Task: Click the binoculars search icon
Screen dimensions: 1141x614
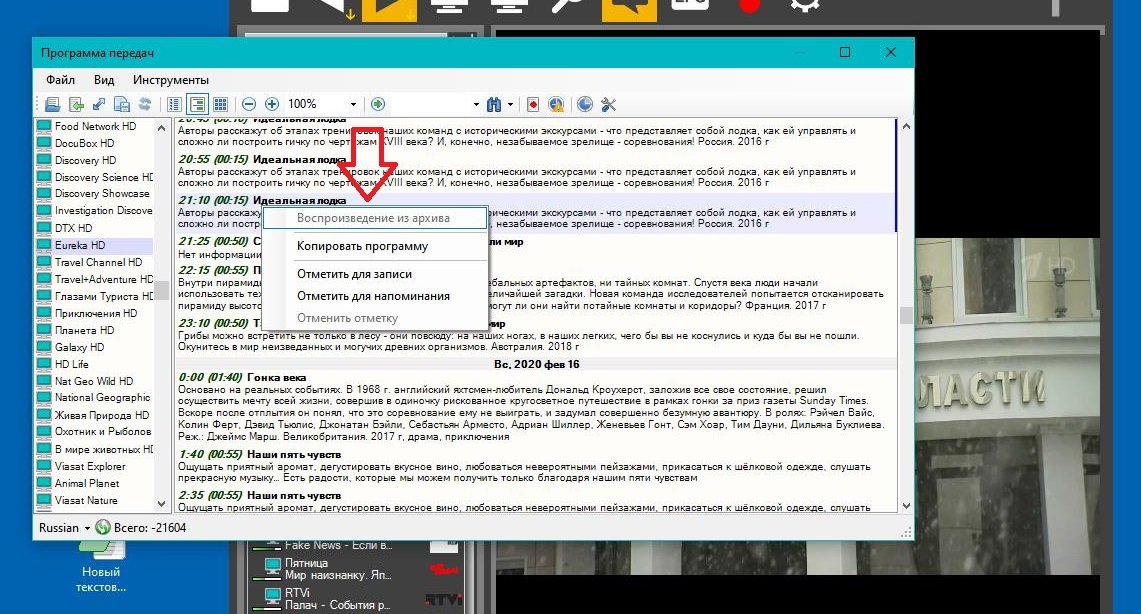Action: (493, 104)
